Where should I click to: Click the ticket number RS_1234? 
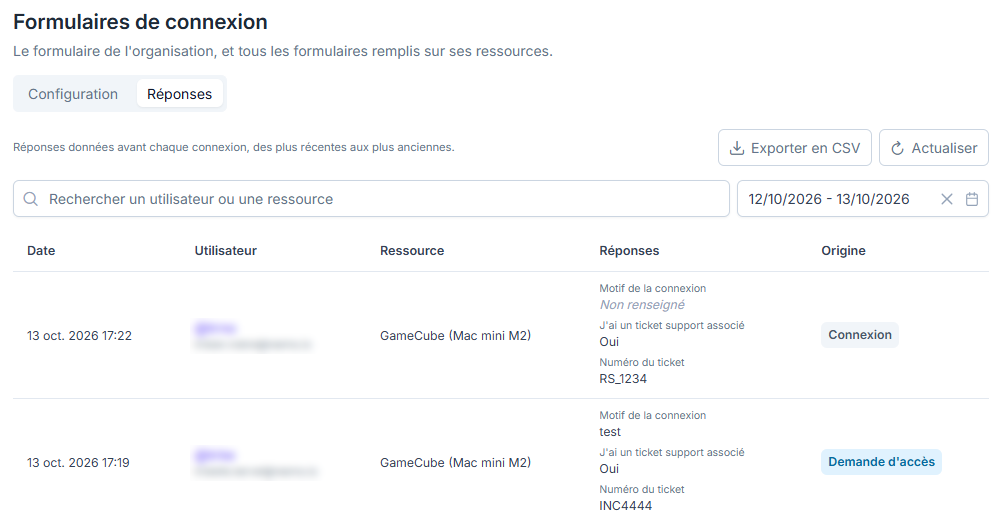coord(623,378)
